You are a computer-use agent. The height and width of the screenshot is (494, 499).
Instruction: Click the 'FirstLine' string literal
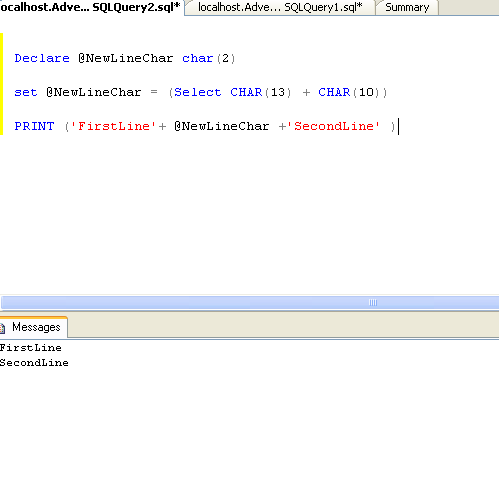tap(113, 126)
